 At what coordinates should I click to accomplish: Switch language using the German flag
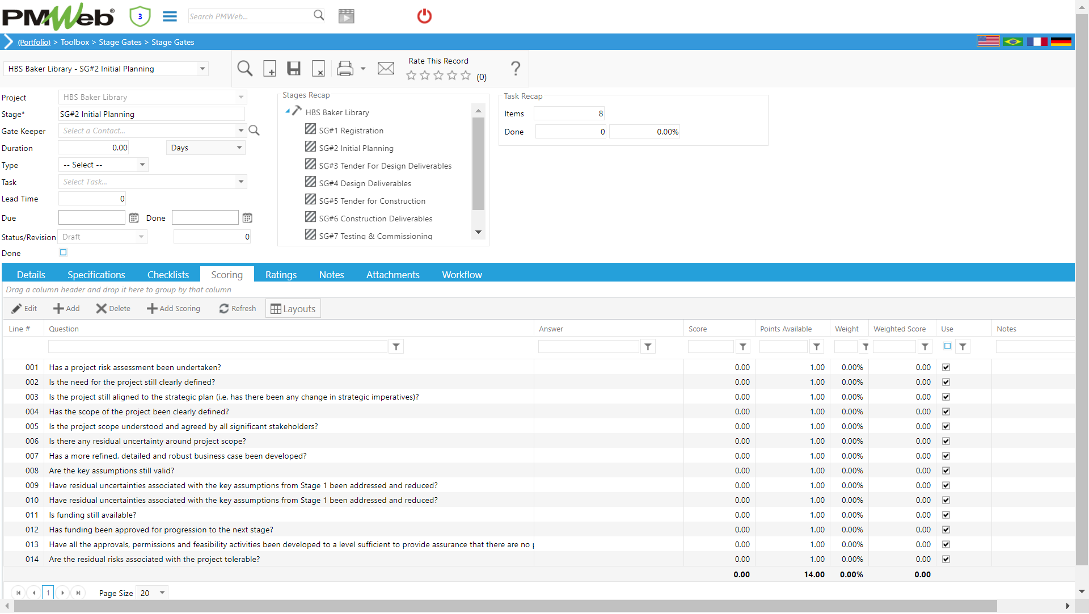[x=1061, y=42]
